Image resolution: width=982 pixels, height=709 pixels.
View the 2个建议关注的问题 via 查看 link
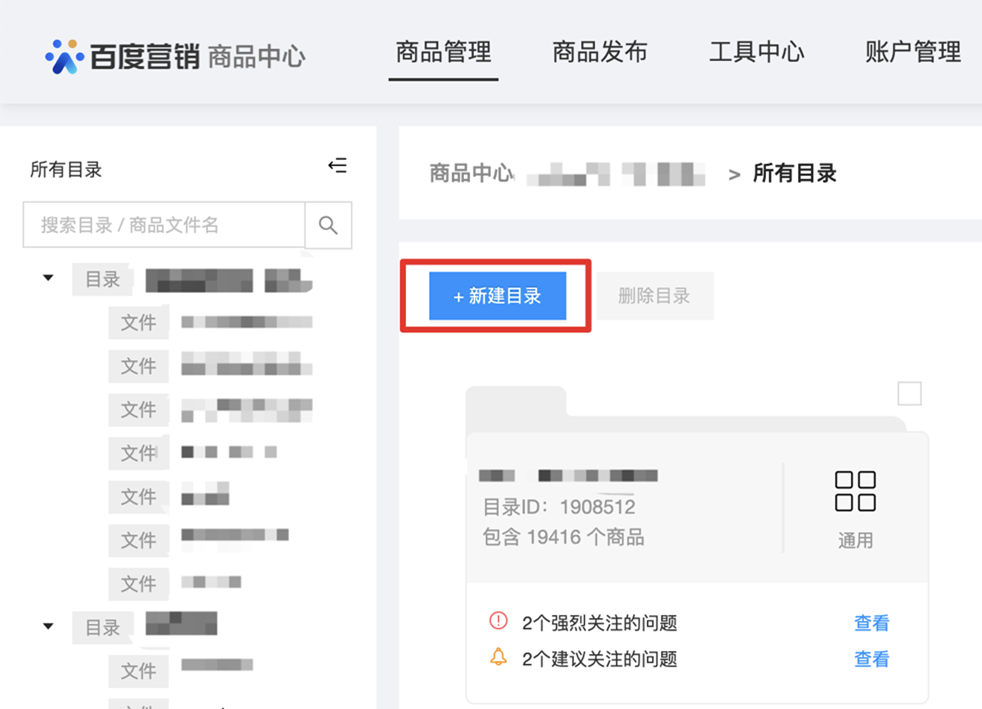tap(871, 659)
